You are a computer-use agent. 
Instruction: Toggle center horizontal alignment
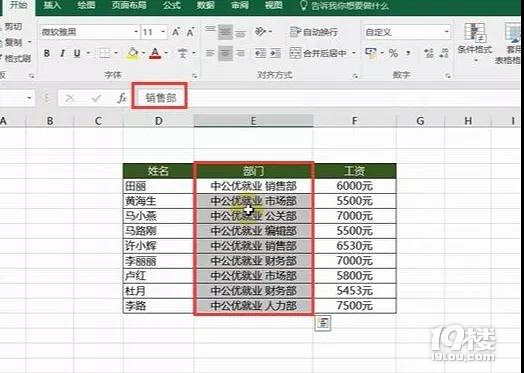tap(225, 53)
